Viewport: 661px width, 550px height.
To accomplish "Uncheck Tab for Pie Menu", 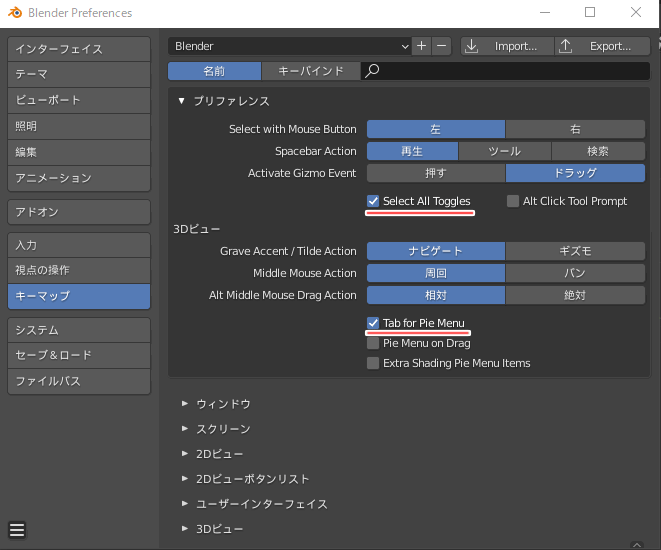I will coord(374,323).
